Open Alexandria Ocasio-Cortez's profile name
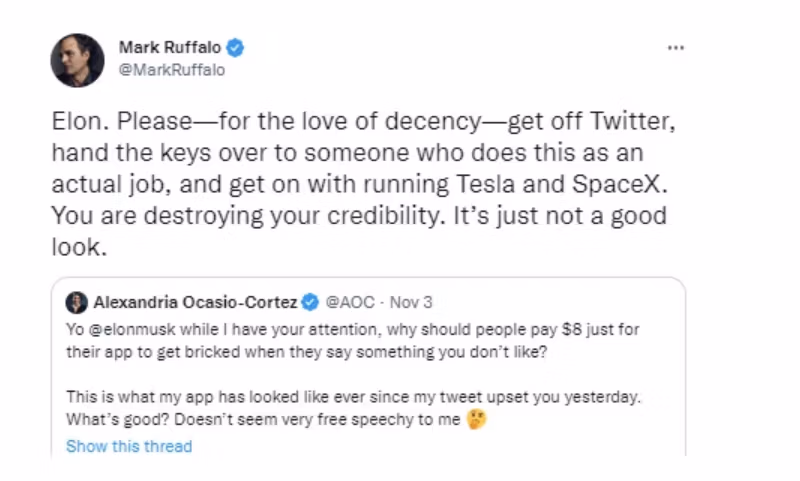This screenshot has width=800, height=481. (196, 302)
